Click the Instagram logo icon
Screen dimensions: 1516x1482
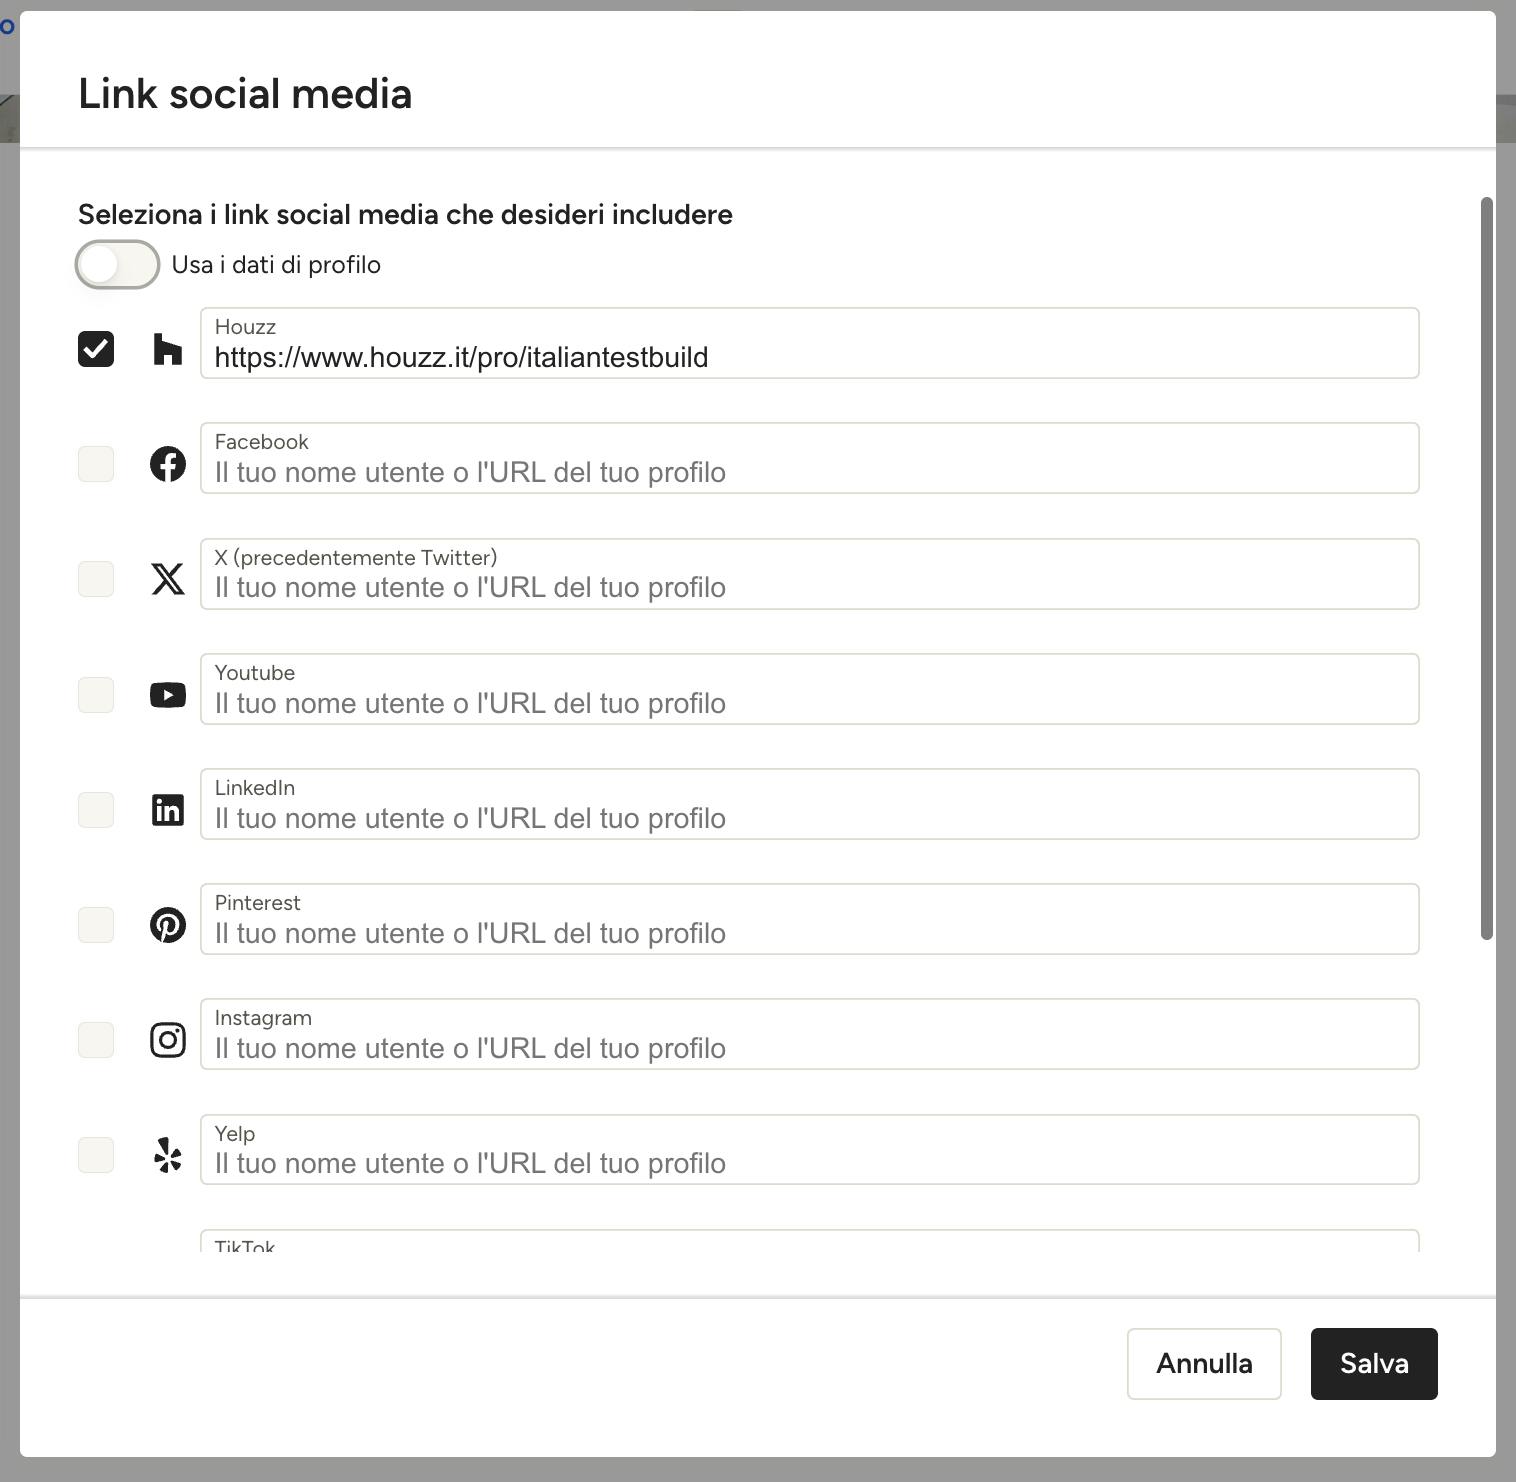168,1040
